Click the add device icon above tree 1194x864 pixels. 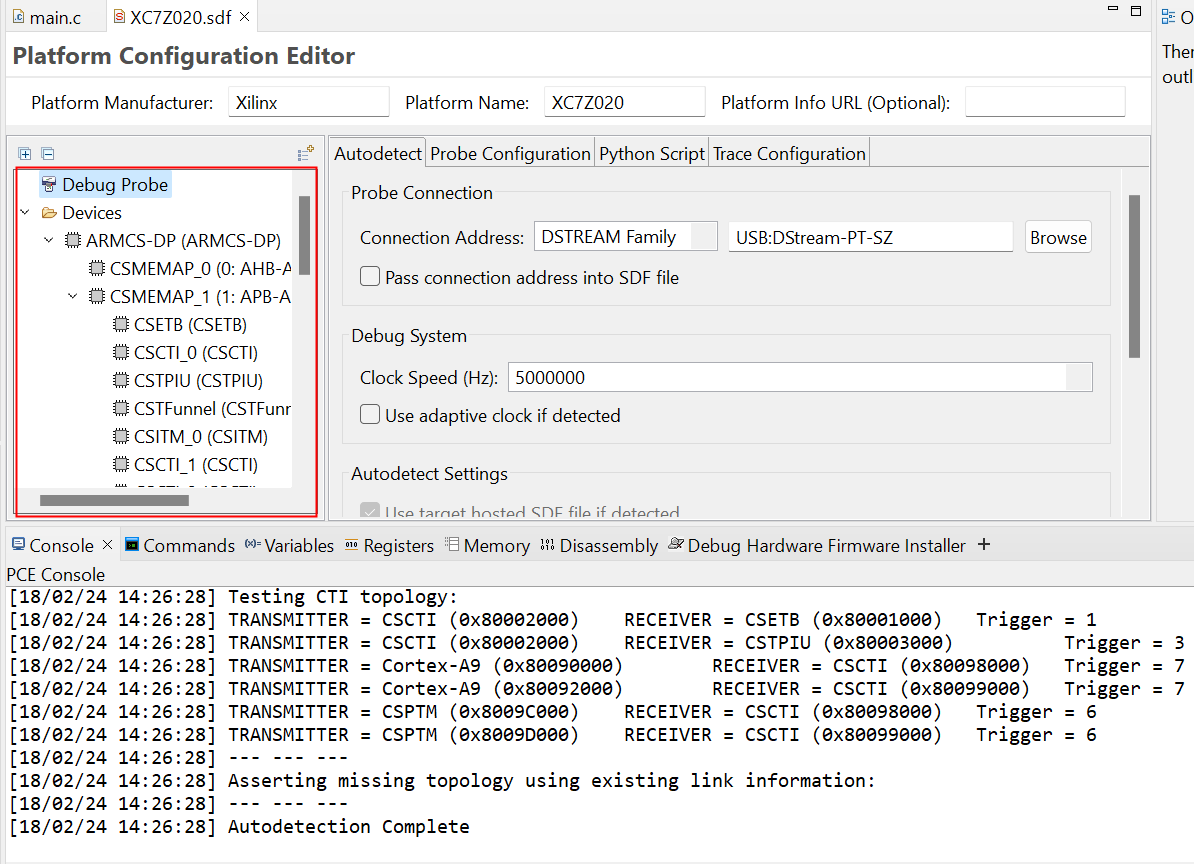306,153
